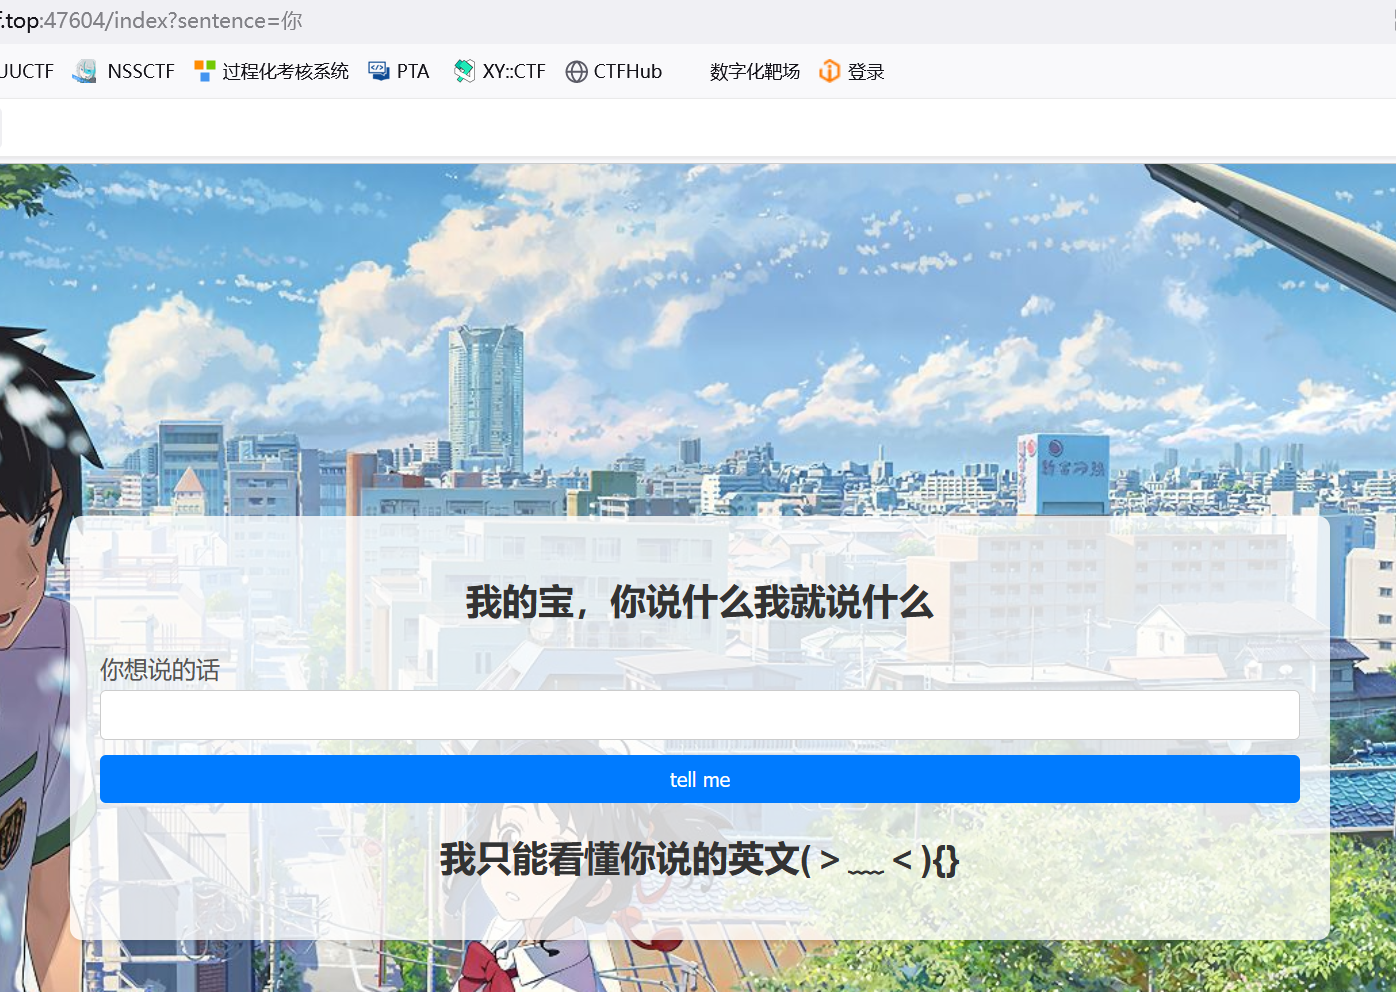The image size is (1396, 992).
Task: Open the JUCTF bookmark
Action: point(27,71)
